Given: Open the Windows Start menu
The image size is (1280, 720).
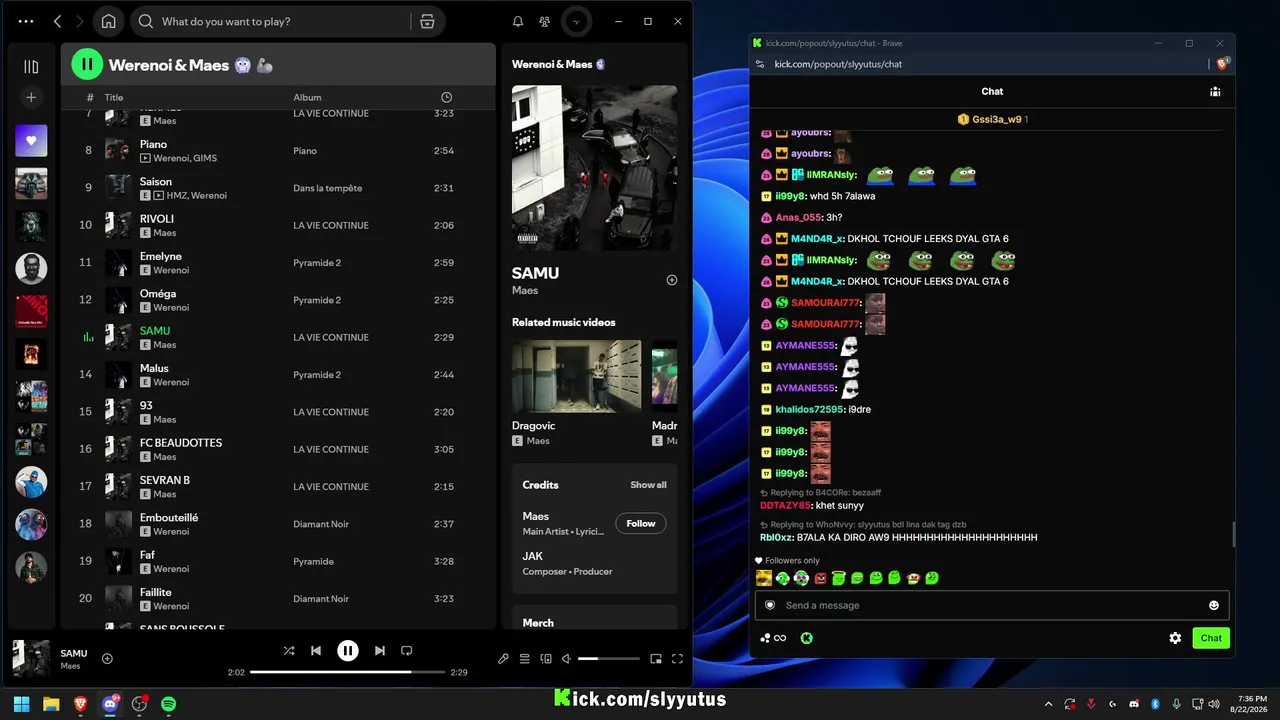Looking at the screenshot, I should pos(22,704).
